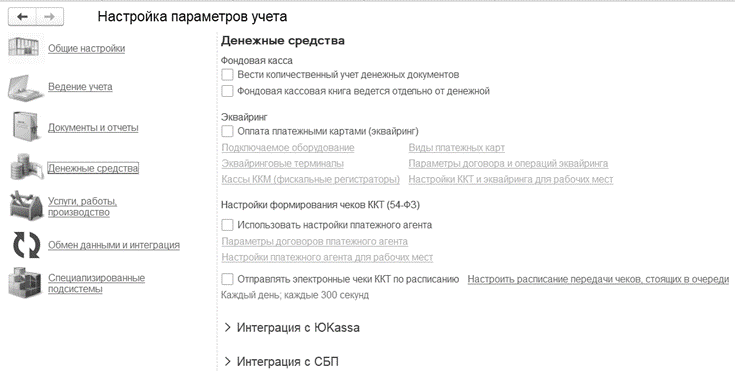
Task: Check Использовать настройки платежного агента
Action: click(x=227, y=225)
